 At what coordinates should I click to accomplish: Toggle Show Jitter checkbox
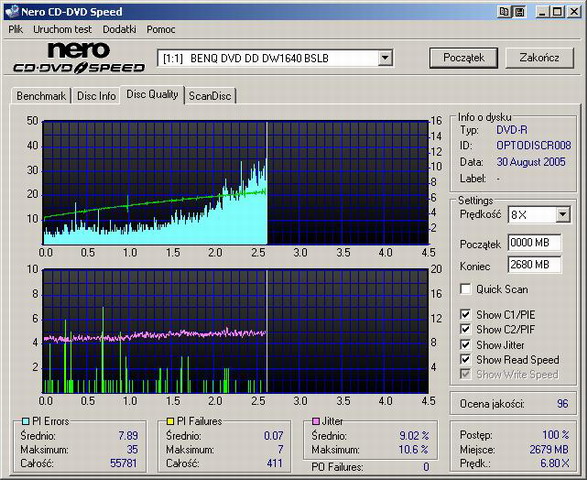coord(465,345)
